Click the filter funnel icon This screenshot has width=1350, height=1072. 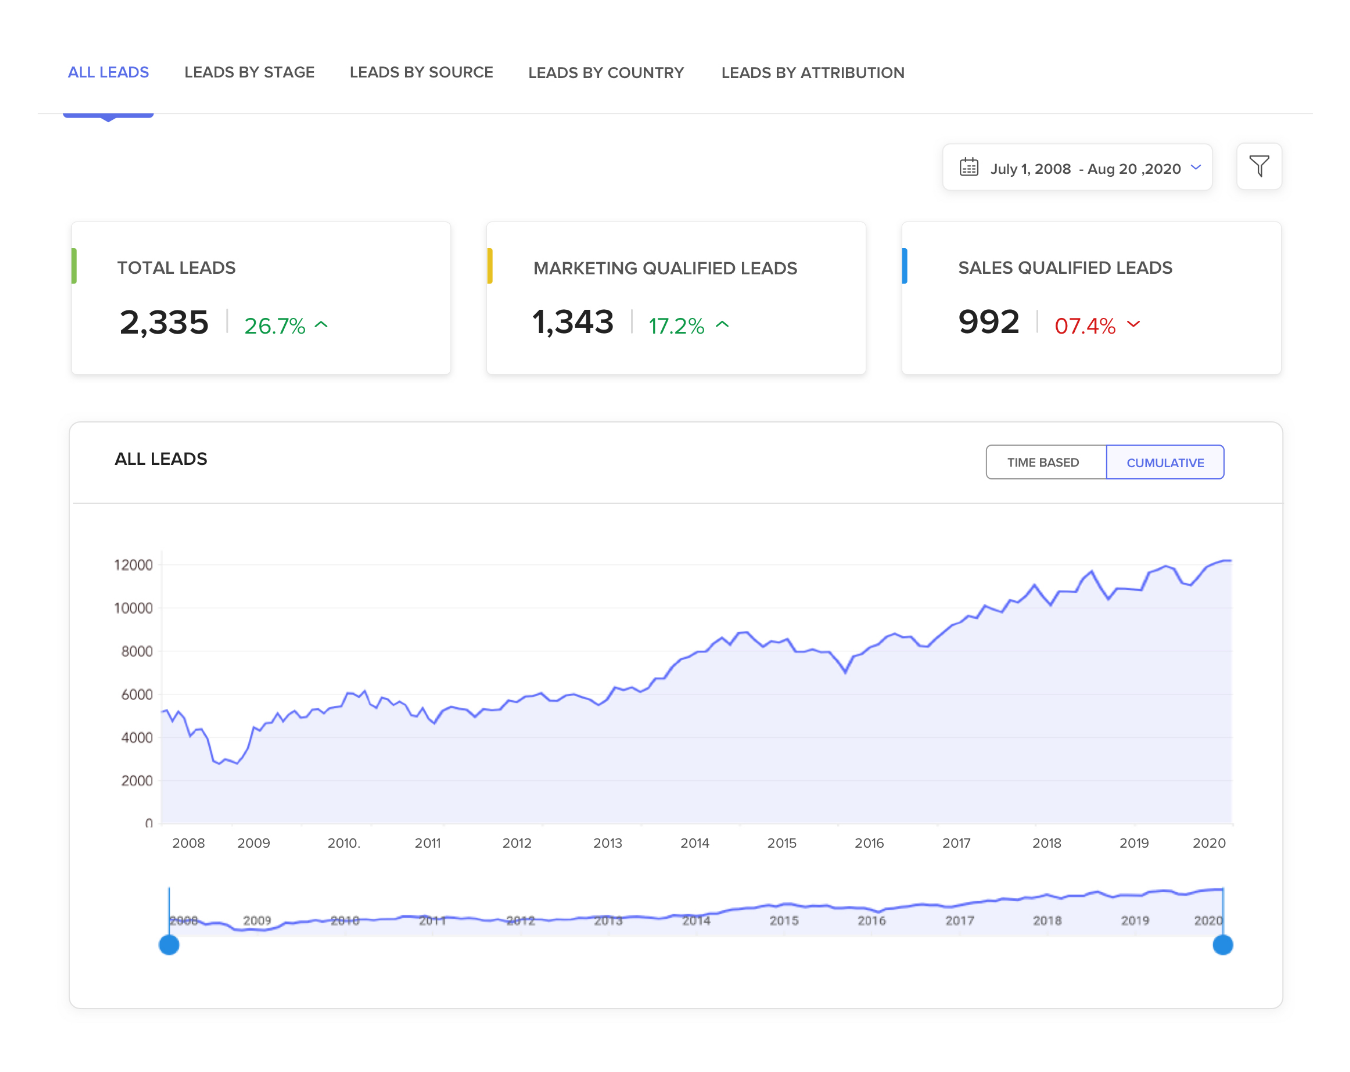1259,166
